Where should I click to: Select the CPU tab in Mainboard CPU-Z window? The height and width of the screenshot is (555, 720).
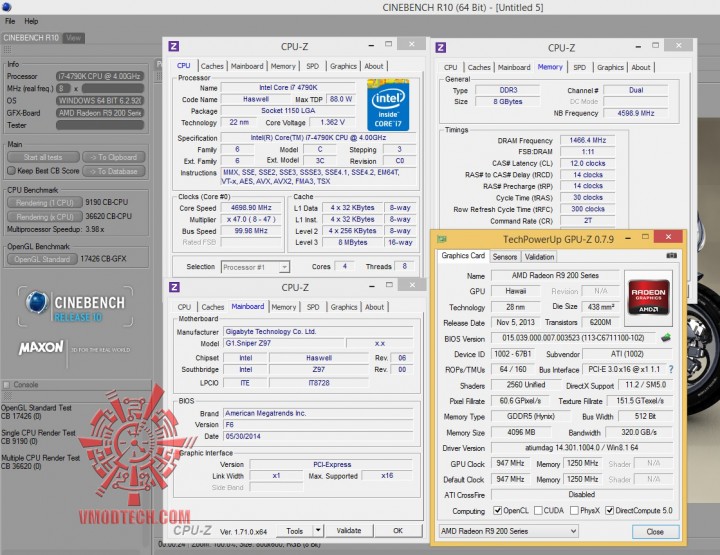(184, 307)
